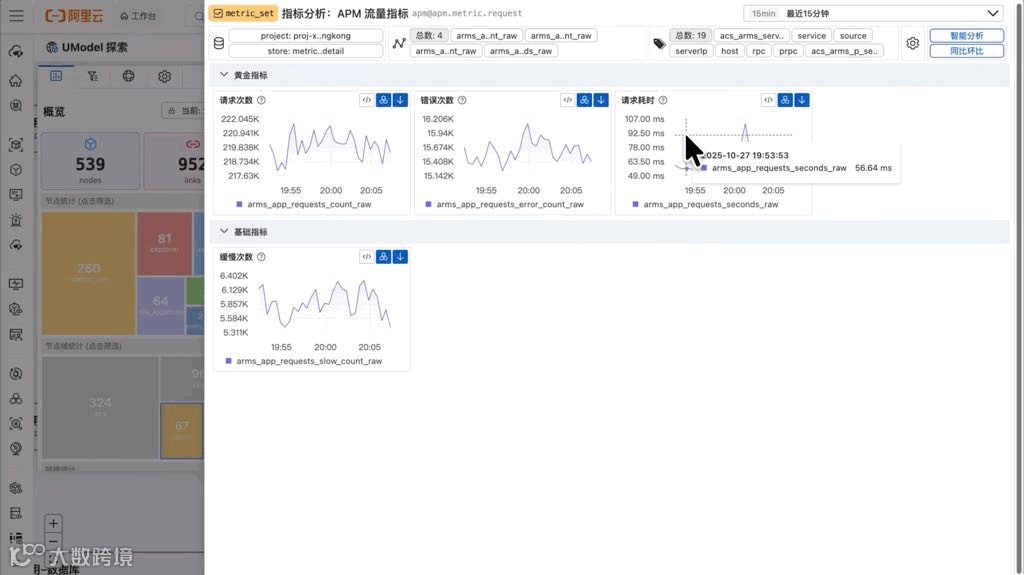Open code view for 请求次数 chart
This screenshot has height=575, width=1024.
[366, 100]
